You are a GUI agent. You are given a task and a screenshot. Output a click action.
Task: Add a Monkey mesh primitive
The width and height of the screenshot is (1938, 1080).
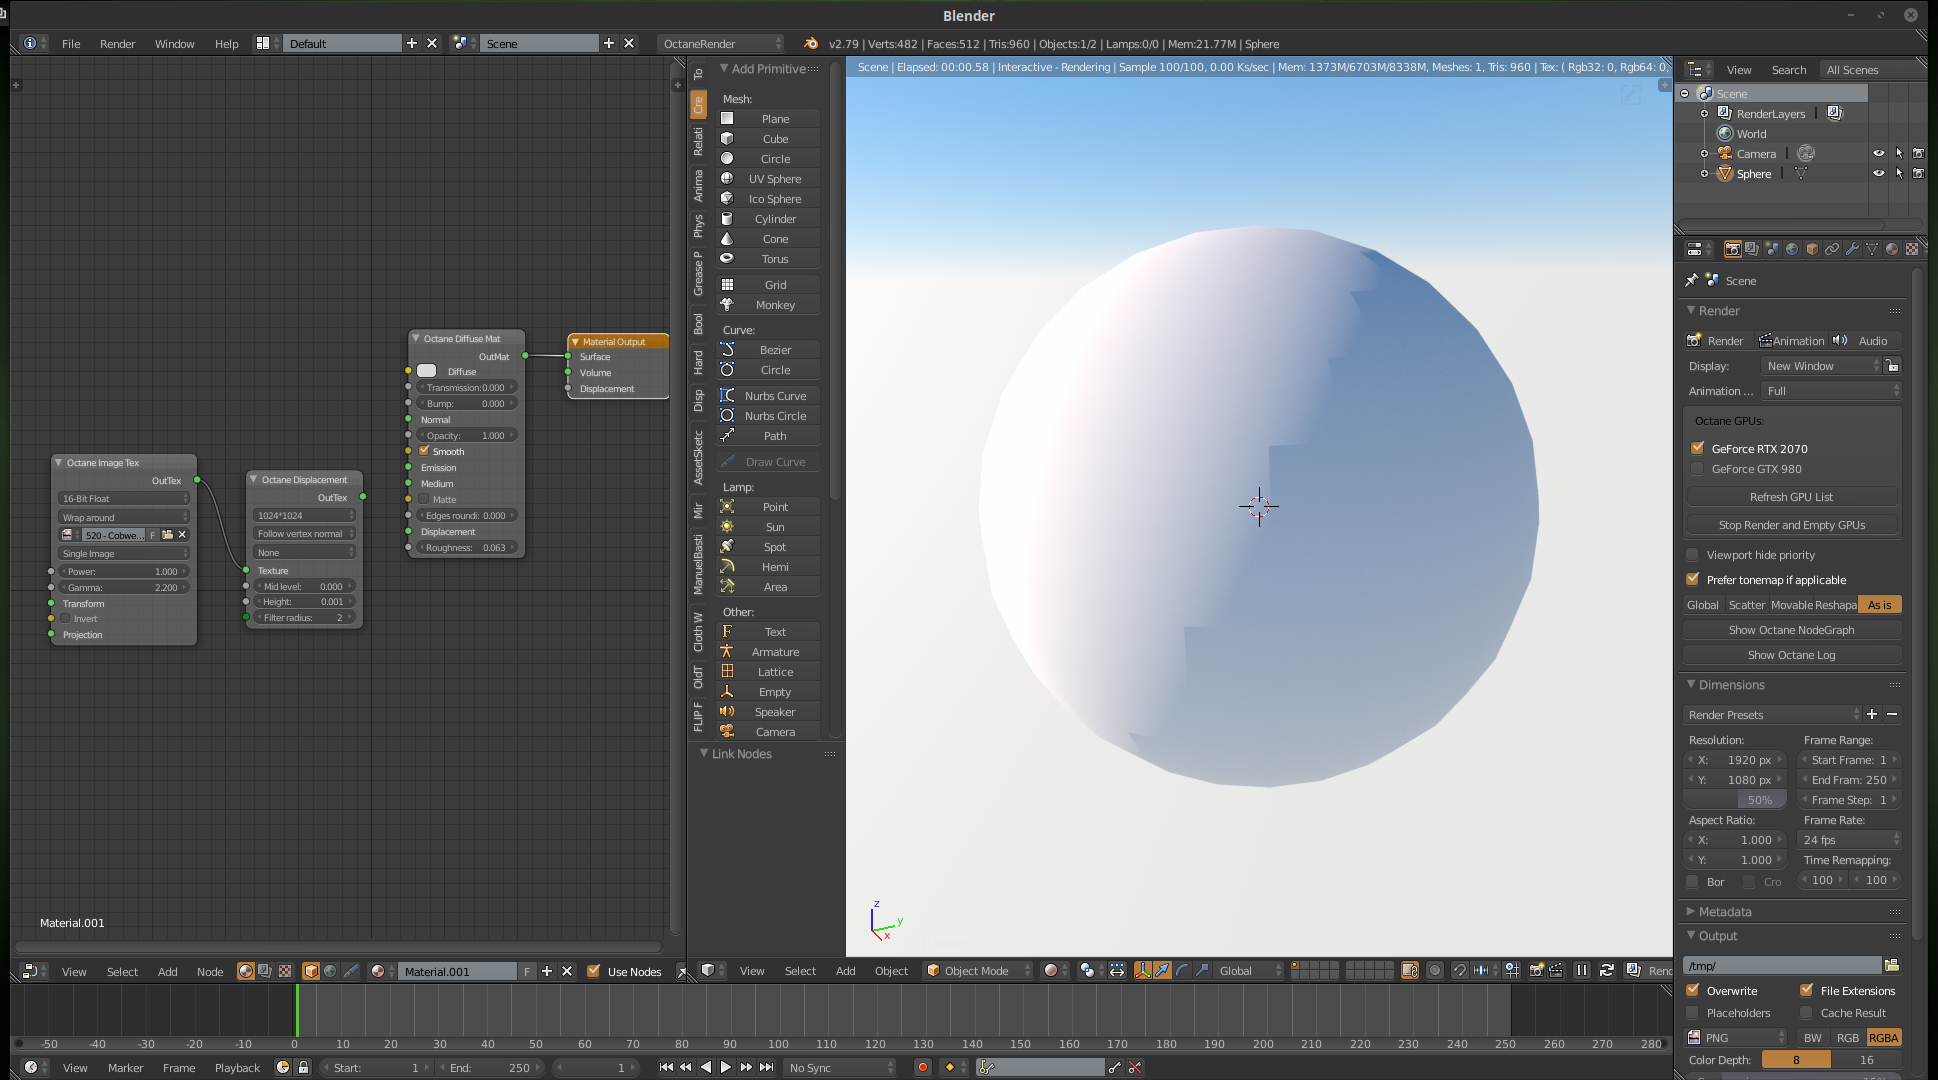click(774, 305)
